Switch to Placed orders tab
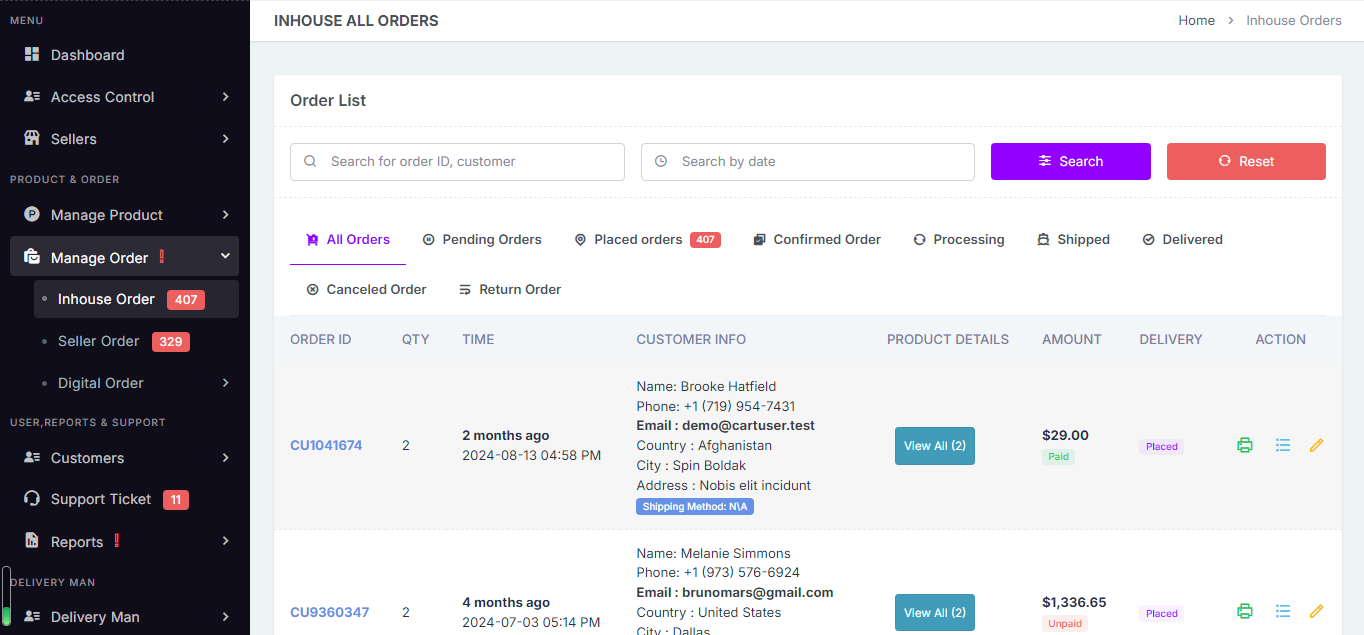Screen dimensions: 1364x635 [x=647, y=240]
